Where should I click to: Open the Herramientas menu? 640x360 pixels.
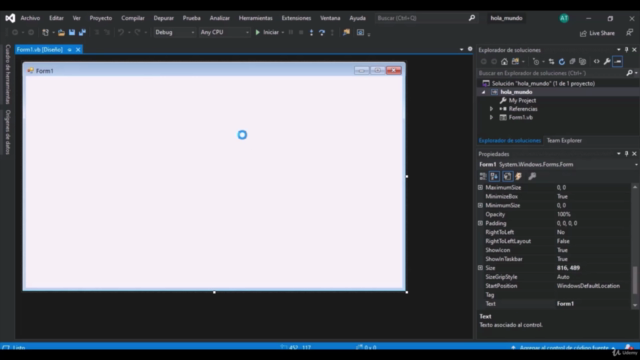tap(256, 18)
